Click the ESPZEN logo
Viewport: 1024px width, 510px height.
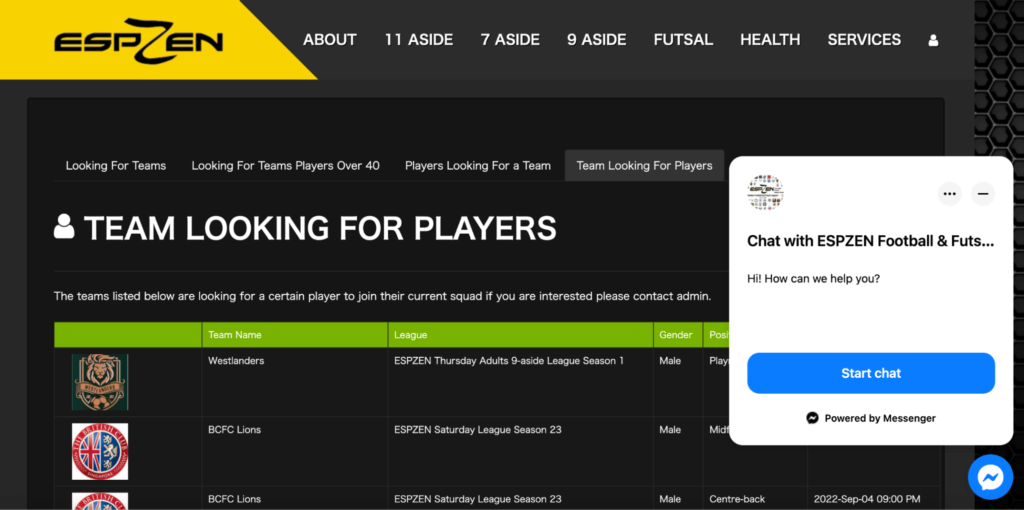click(138, 40)
